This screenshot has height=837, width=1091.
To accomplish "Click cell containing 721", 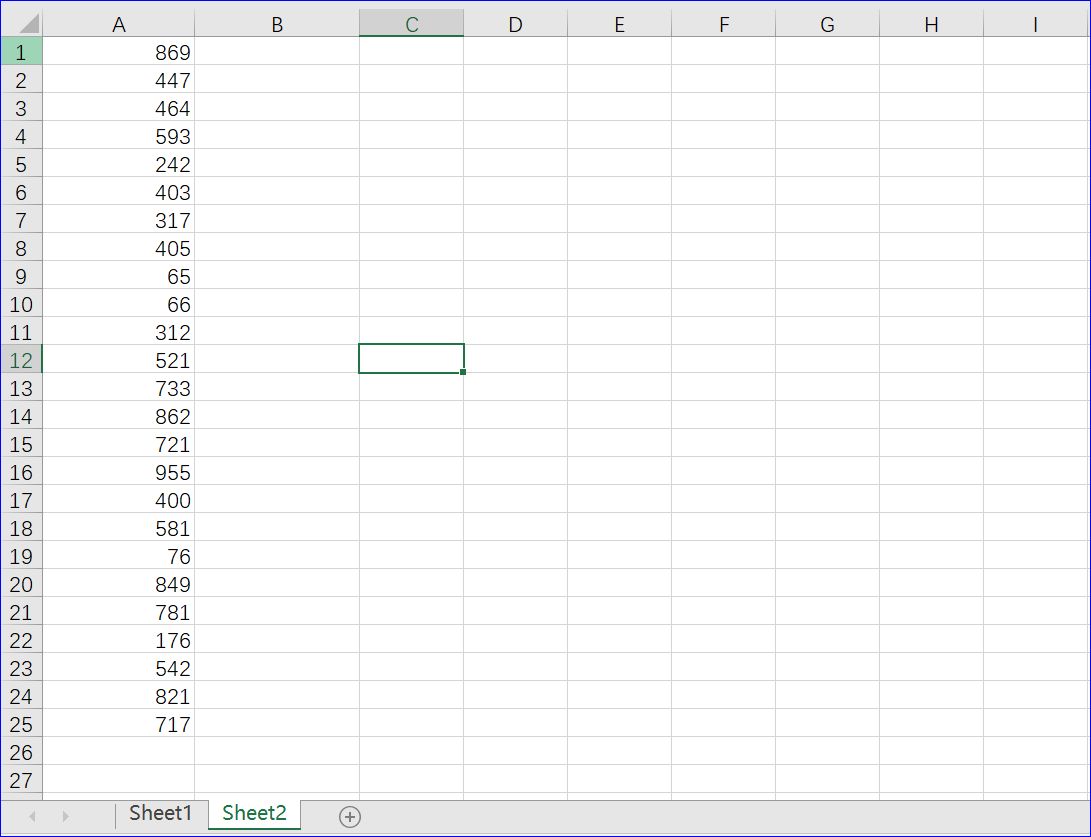I will pos(118,444).
